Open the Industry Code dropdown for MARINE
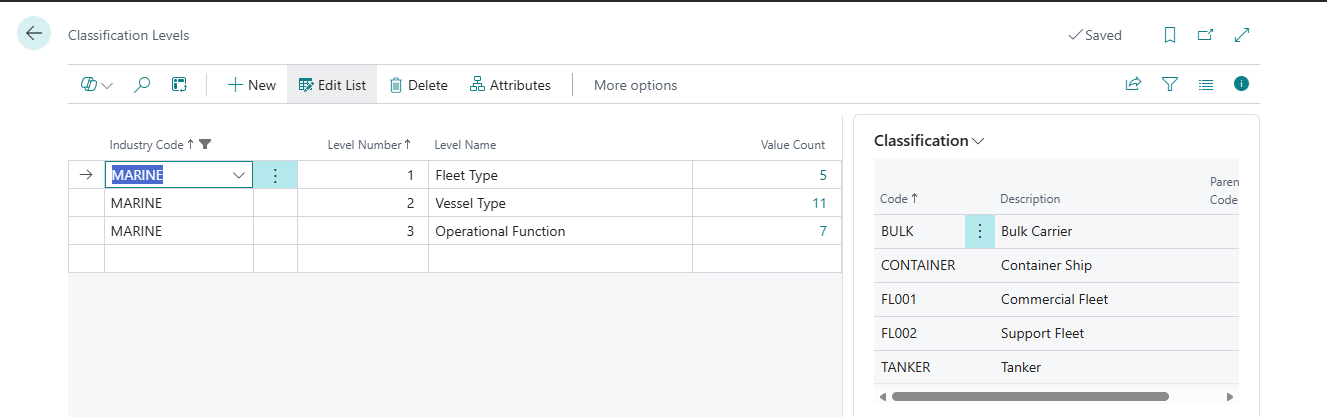 (239, 175)
